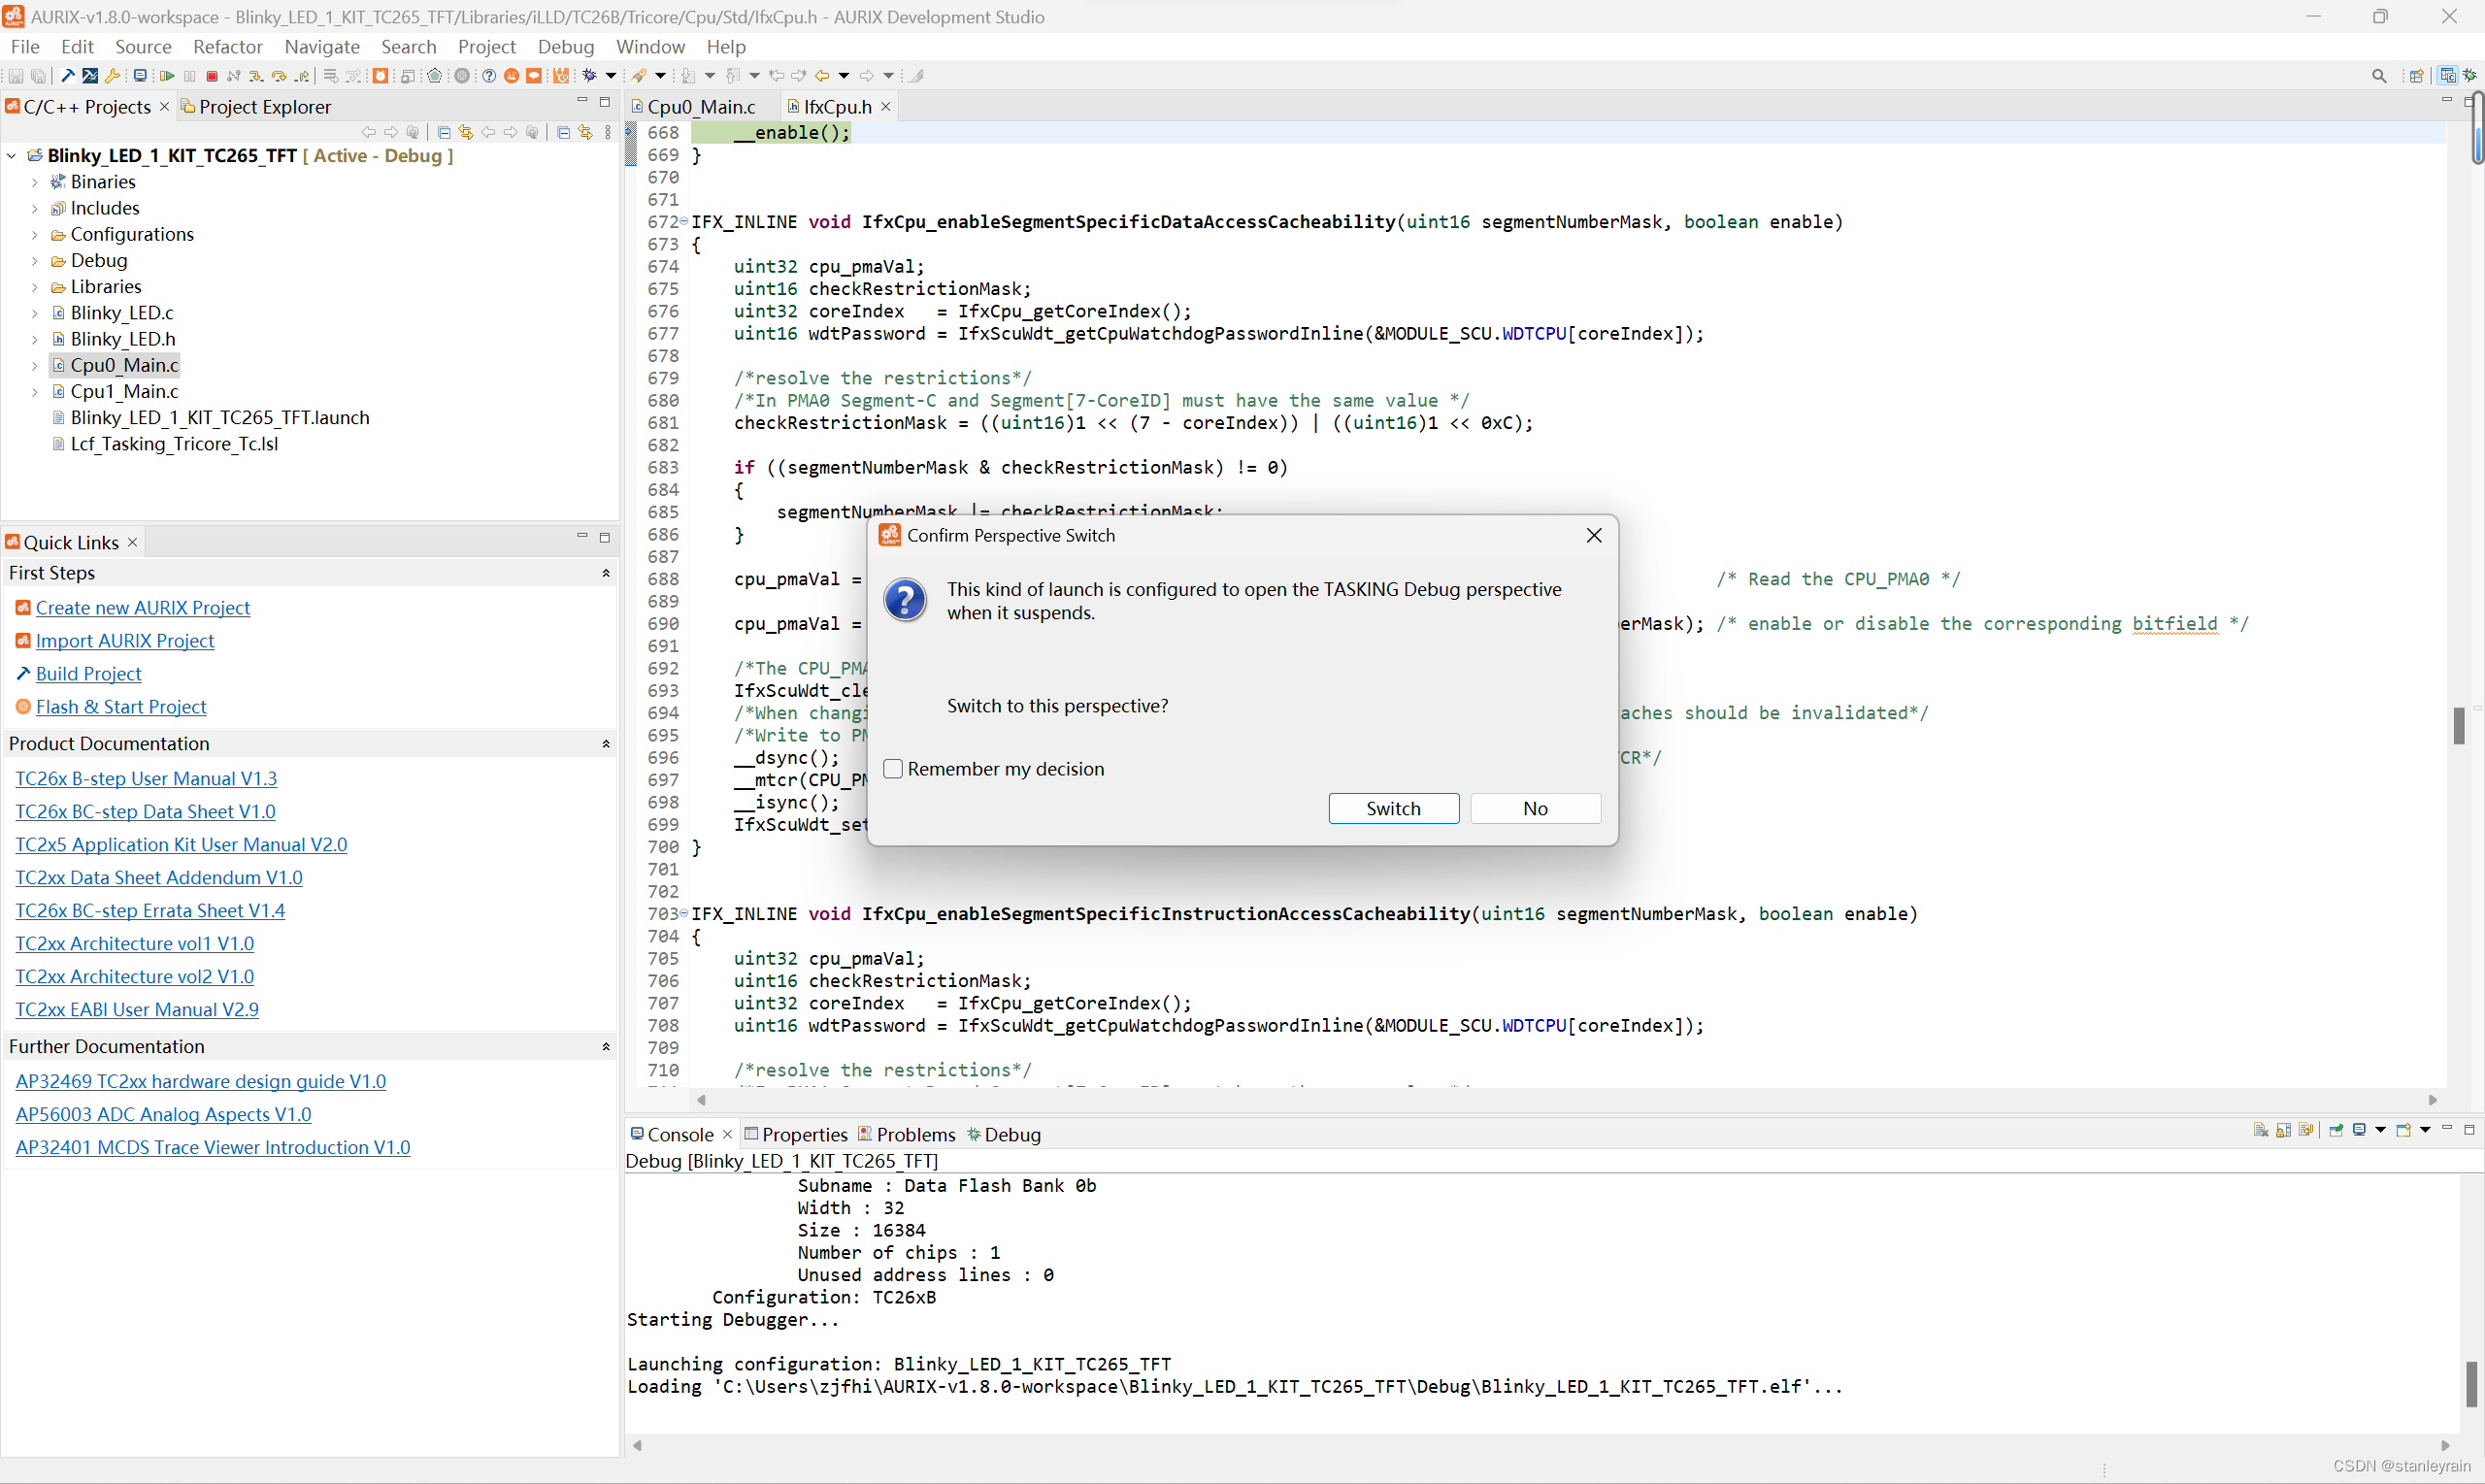Screen dimensions: 2485x1484
Task: Click the Clear Console icon
Action: click(x=2260, y=1130)
